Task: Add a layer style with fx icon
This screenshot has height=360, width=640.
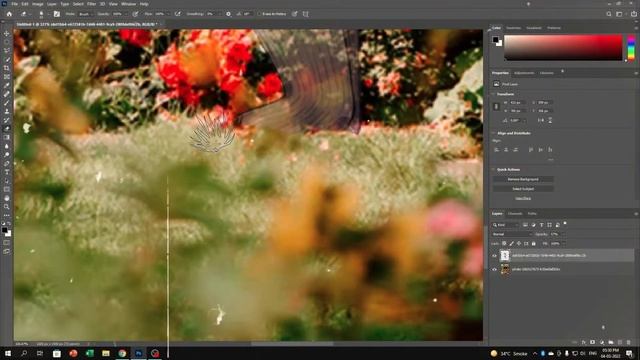Action: 584,342
